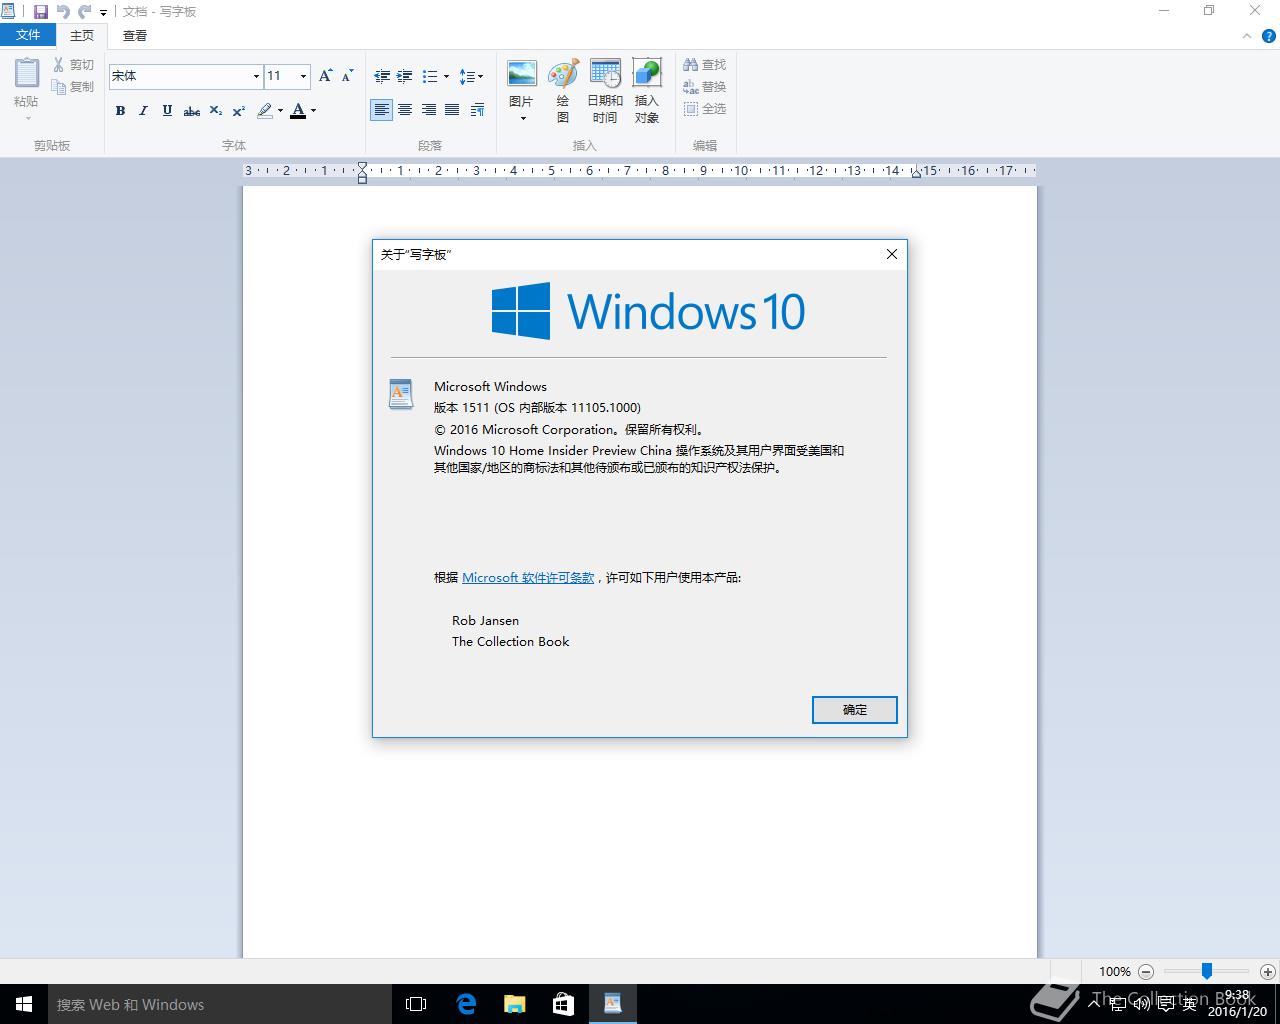
Task: Click the font color A swatch
Action: pos(298,111)
